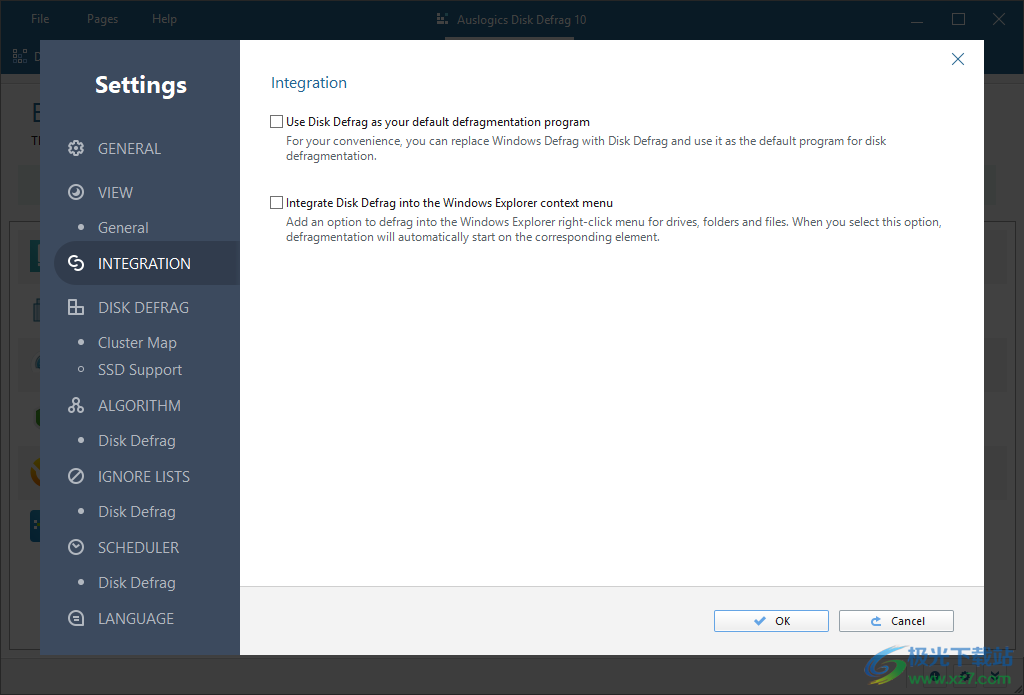Open IGNORE LISTS settings section
The width and height of the screenshot is (1024, 695).
(x=144, y=477)
